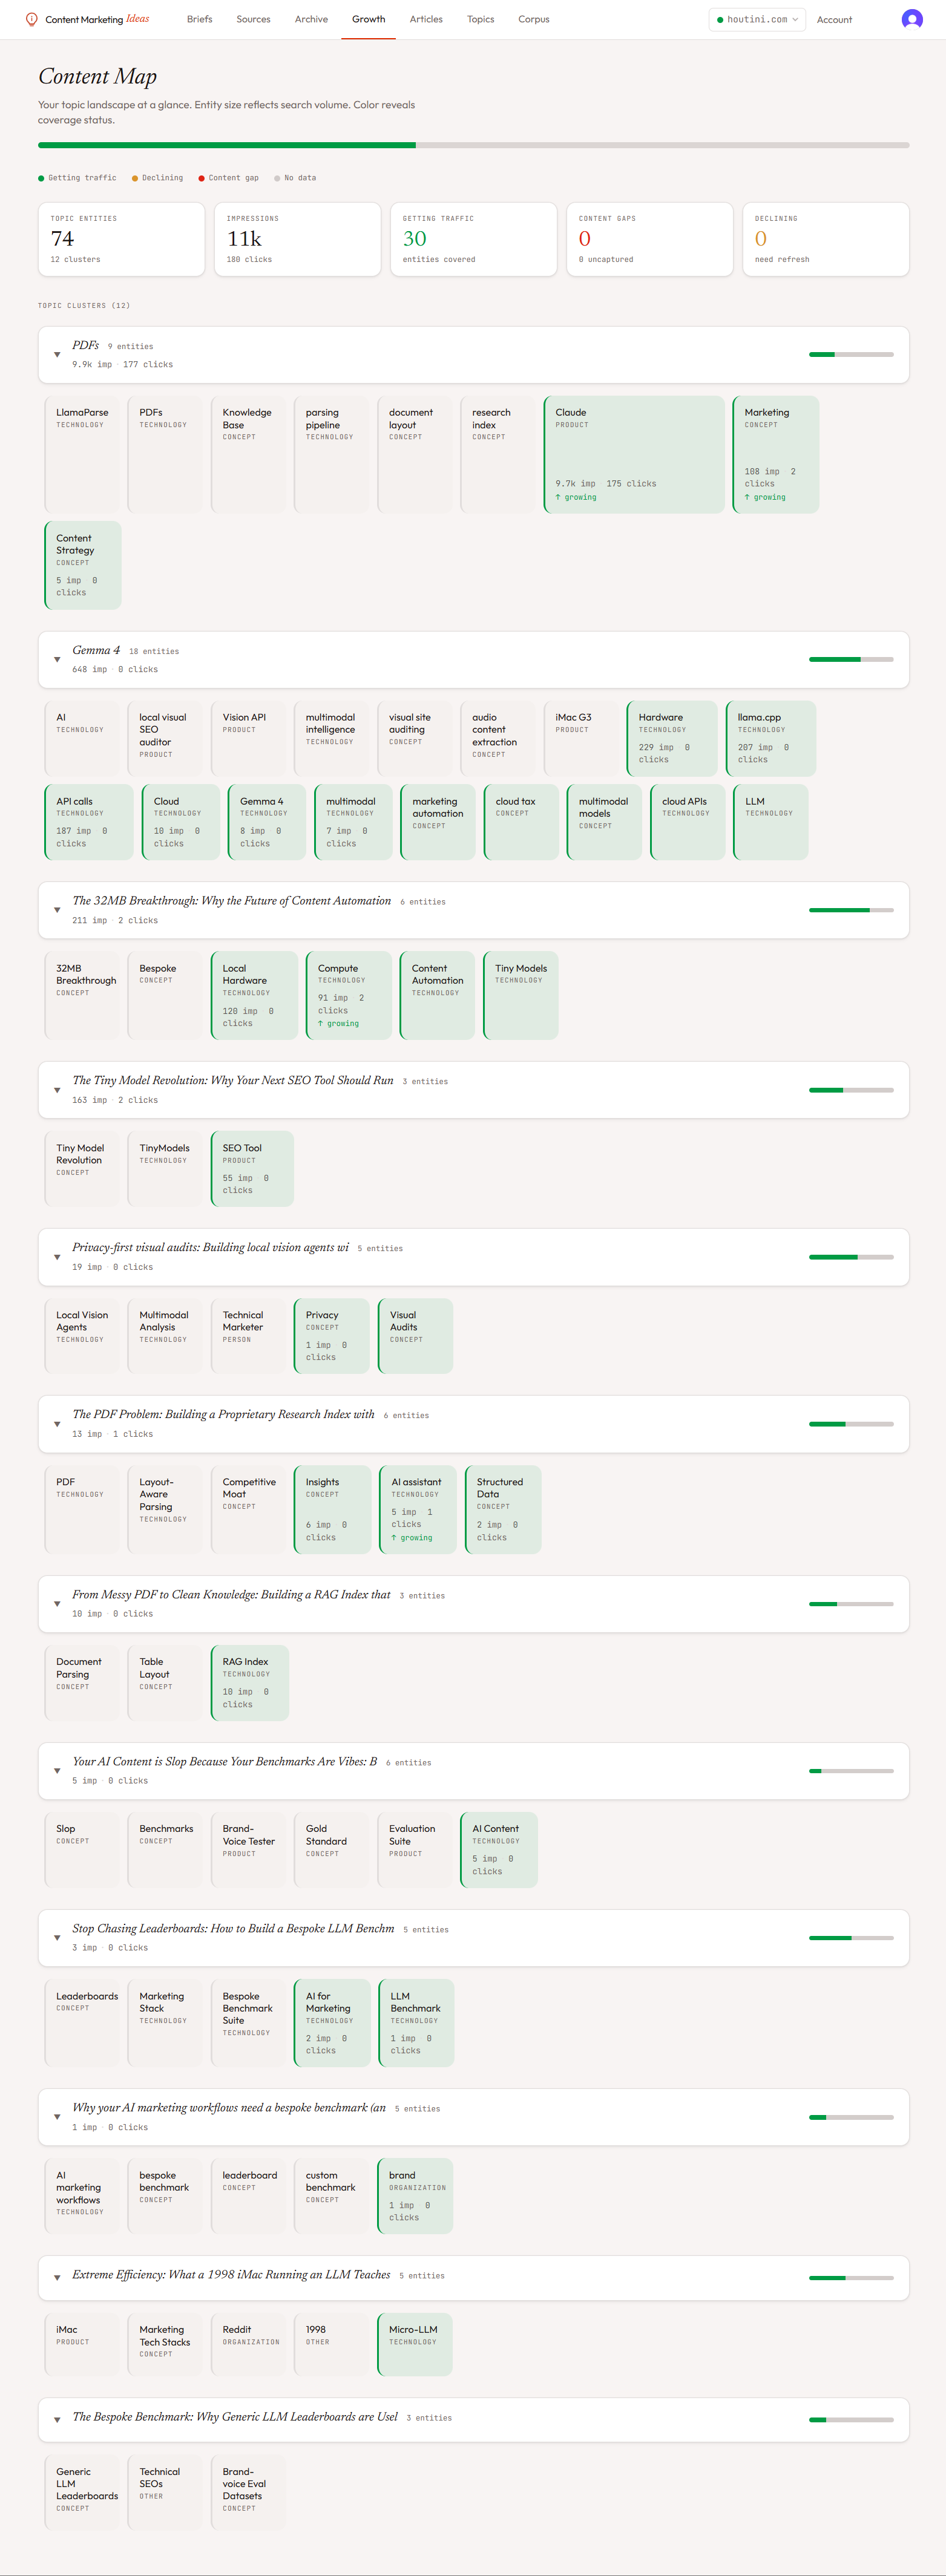Click the Content Marketing Ideas lightbulb logo
Image resolution: width=946 pixels, height=2576 pixels.
point(31,19)
